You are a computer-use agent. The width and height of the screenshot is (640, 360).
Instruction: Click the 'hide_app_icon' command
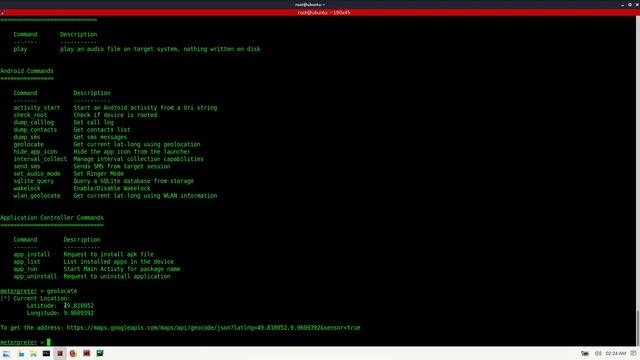point(35,152)
